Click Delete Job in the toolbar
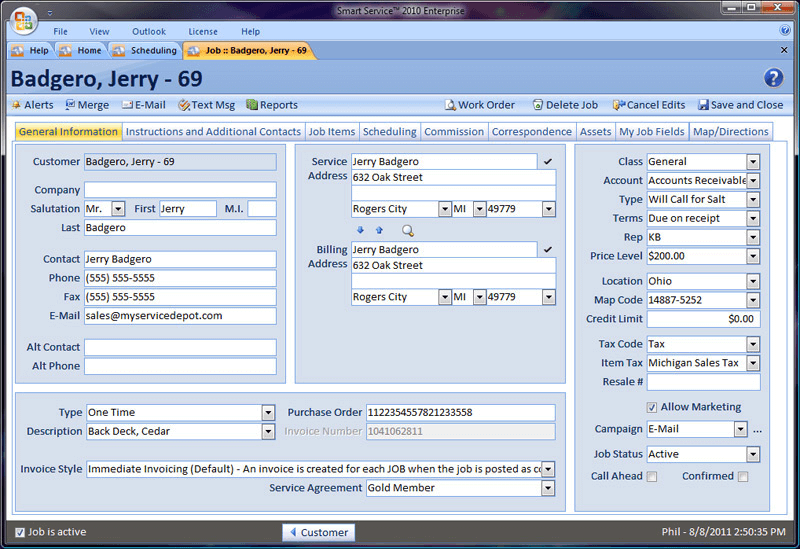The height and width of the screenshot is (549, 800). pyautogui.click(x=565, y=105)
